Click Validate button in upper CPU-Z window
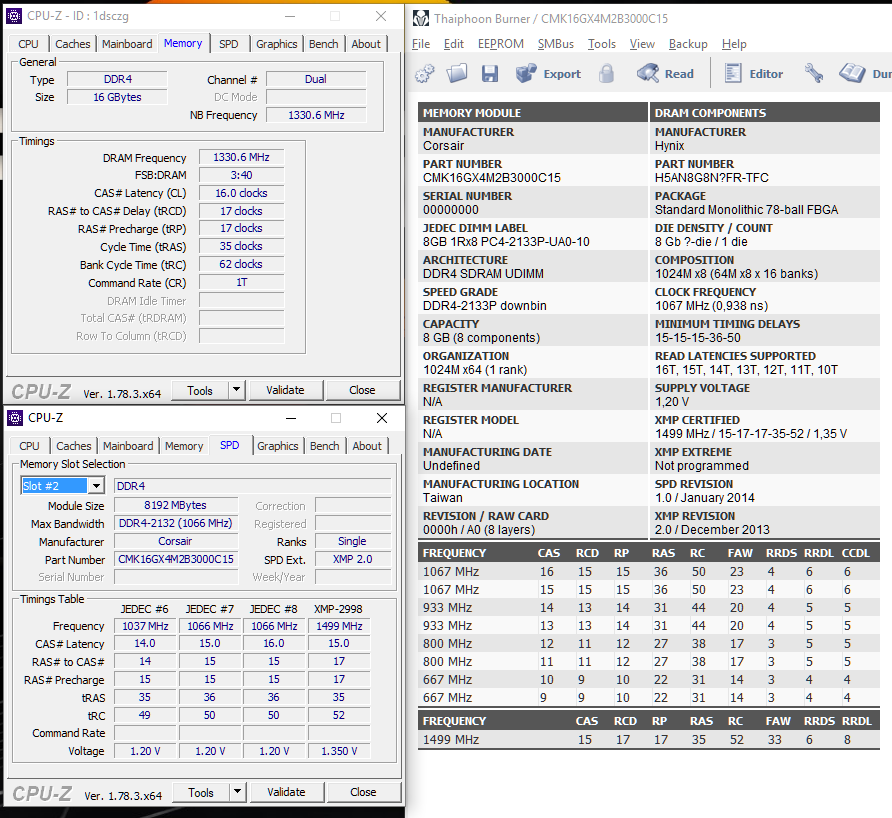This screenshot has width=892, height=818. 286,390
